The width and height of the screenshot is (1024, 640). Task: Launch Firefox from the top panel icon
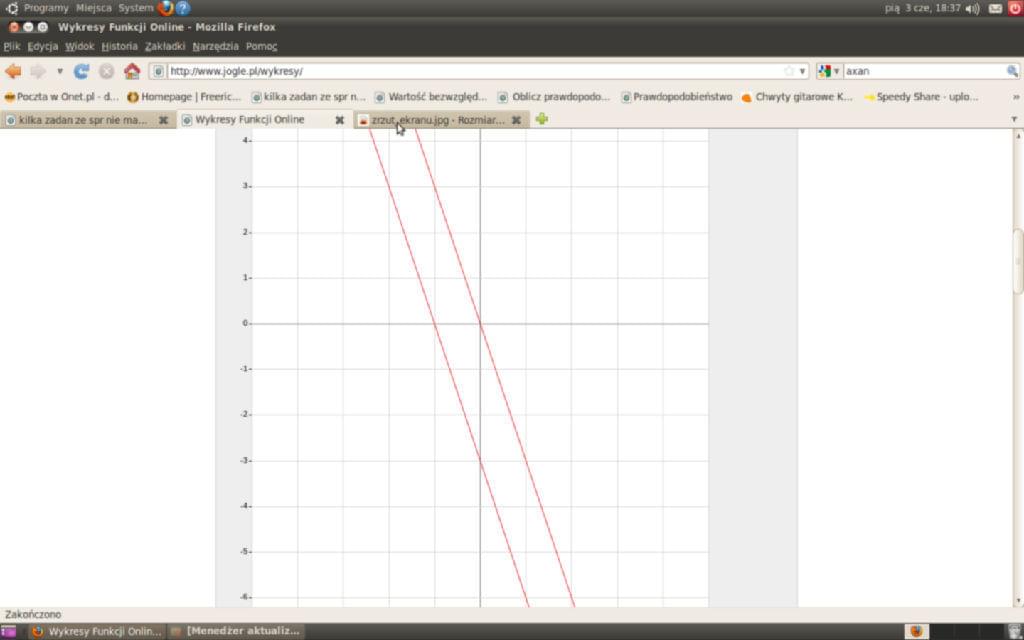(x=165, y=8)
